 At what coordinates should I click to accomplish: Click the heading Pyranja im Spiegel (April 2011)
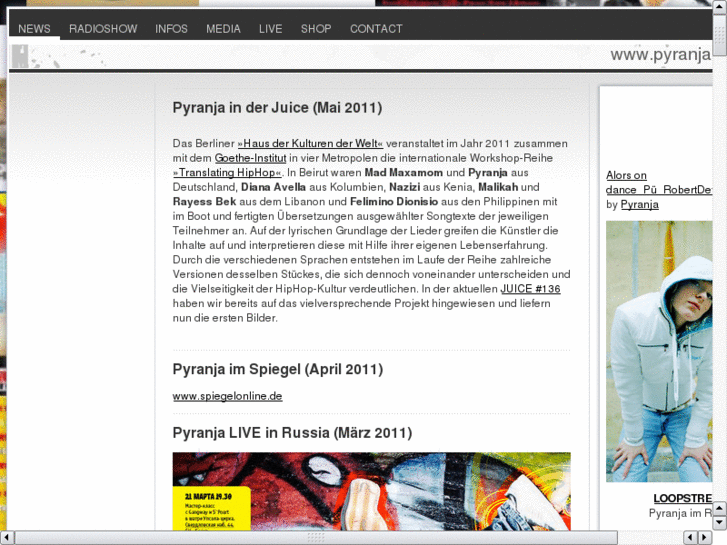tap(278, 369)
